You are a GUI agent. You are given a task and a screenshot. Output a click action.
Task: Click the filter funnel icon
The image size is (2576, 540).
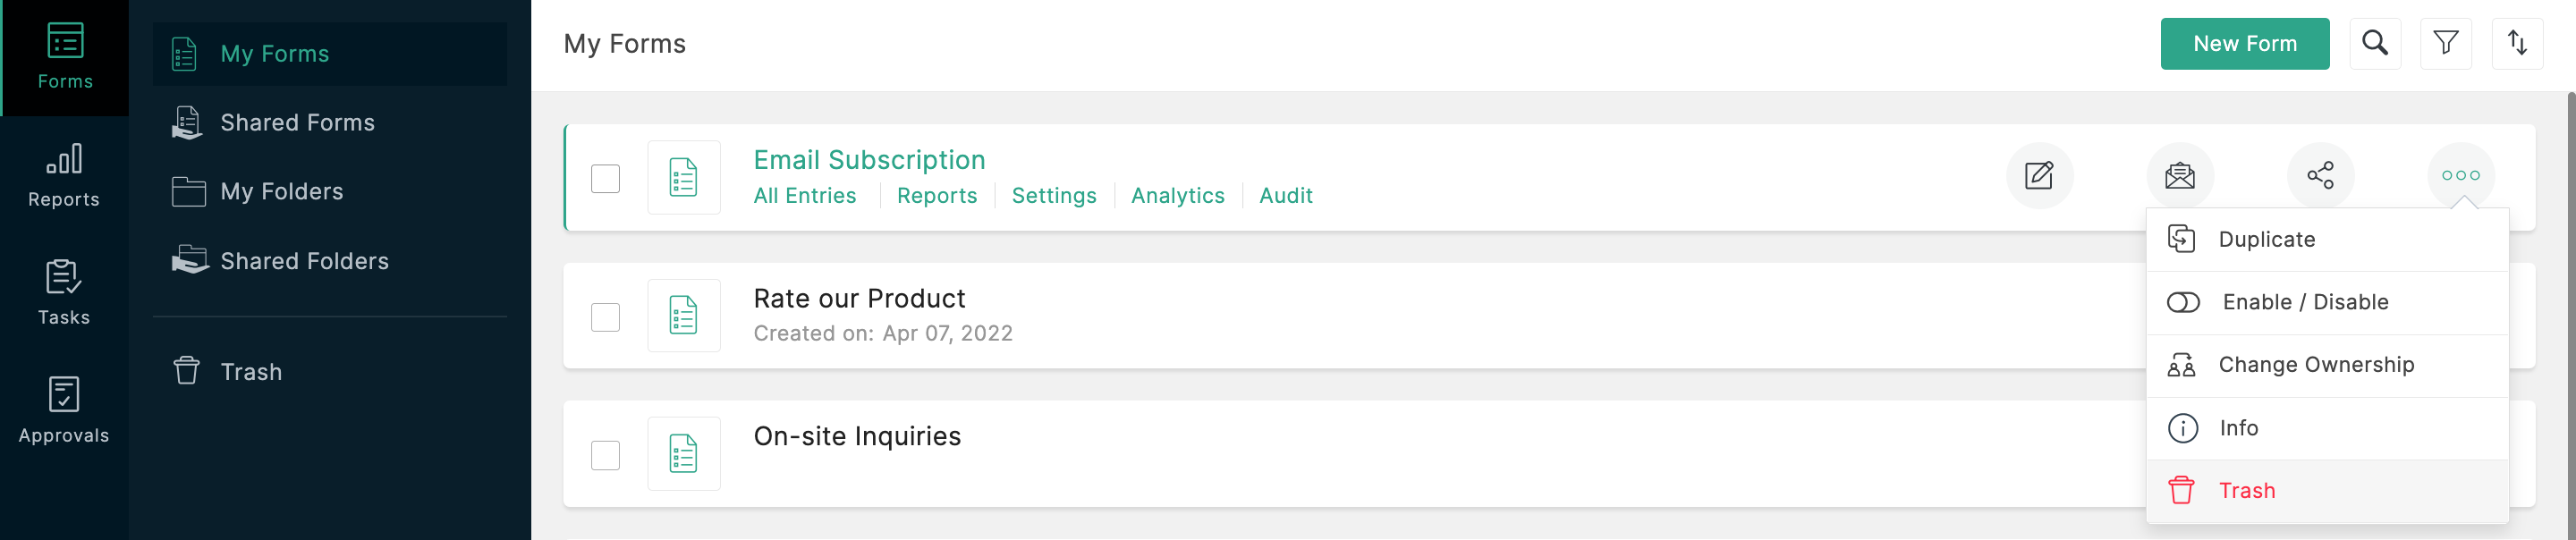click(x=2445, y=43)
